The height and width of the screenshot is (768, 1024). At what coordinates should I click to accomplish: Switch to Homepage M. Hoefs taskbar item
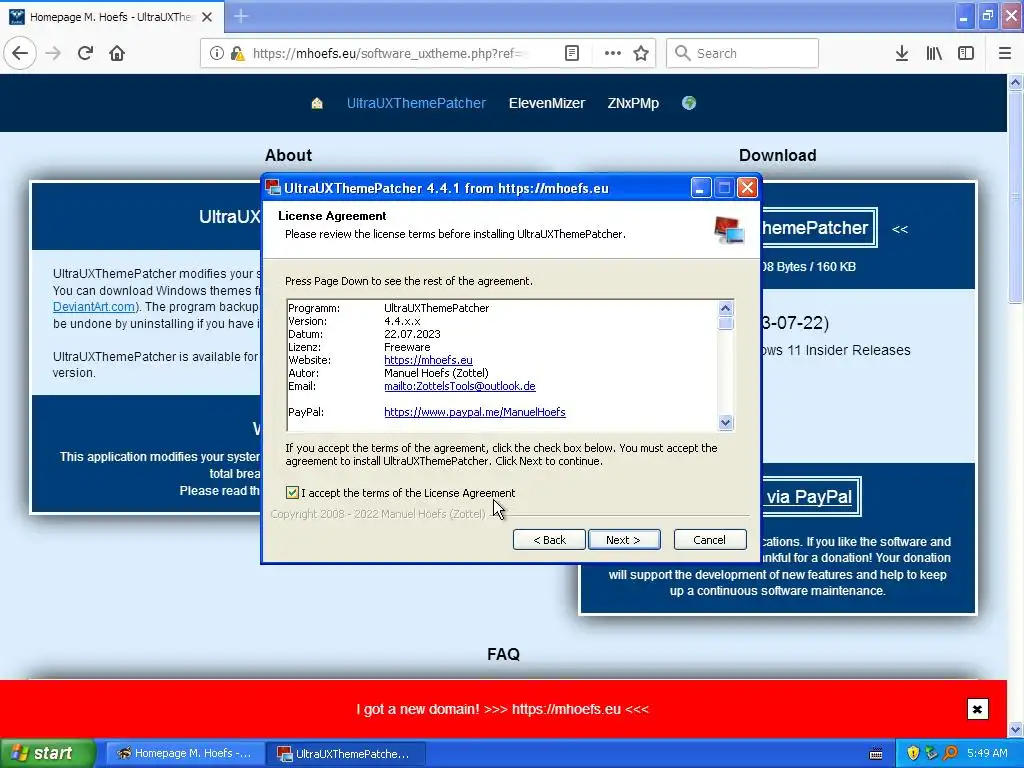coord(184,753)
